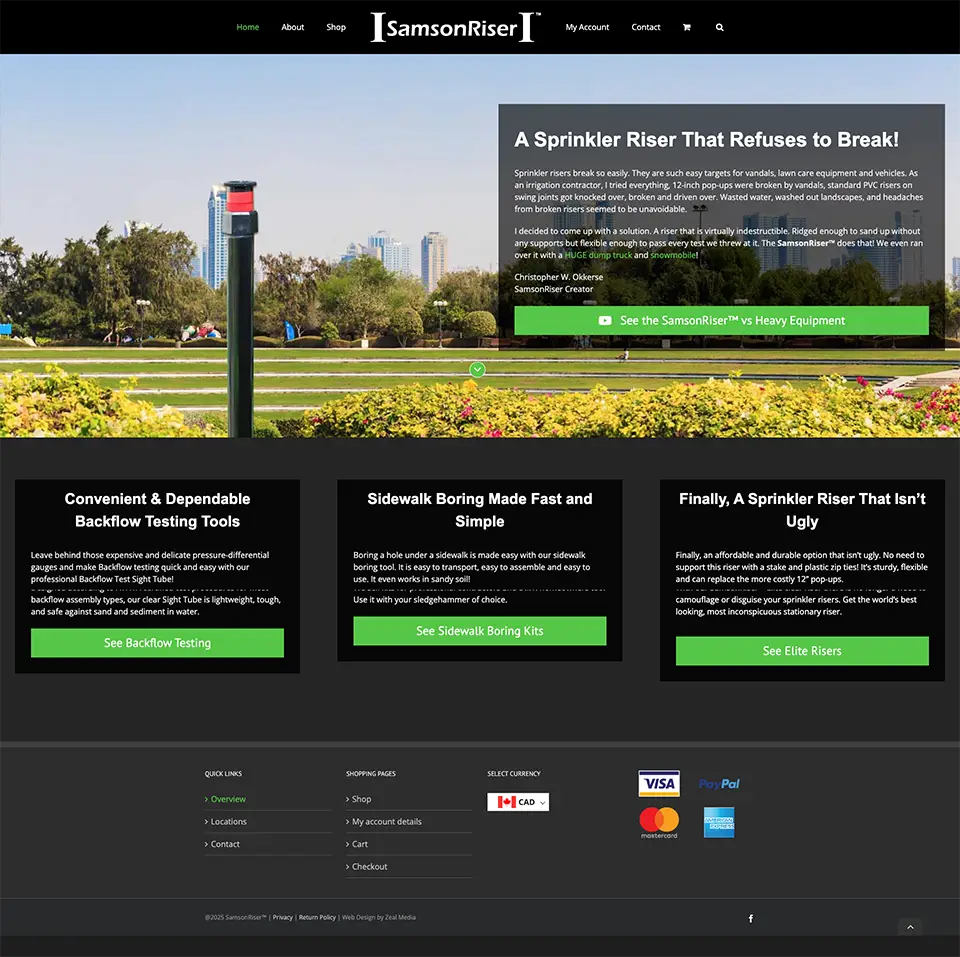Image resolution: width=960 pixels, height=957 pixels.
Task: Click See the SamsonRiser vs Heavy Equipment
Action: click(x=721, y=321)
